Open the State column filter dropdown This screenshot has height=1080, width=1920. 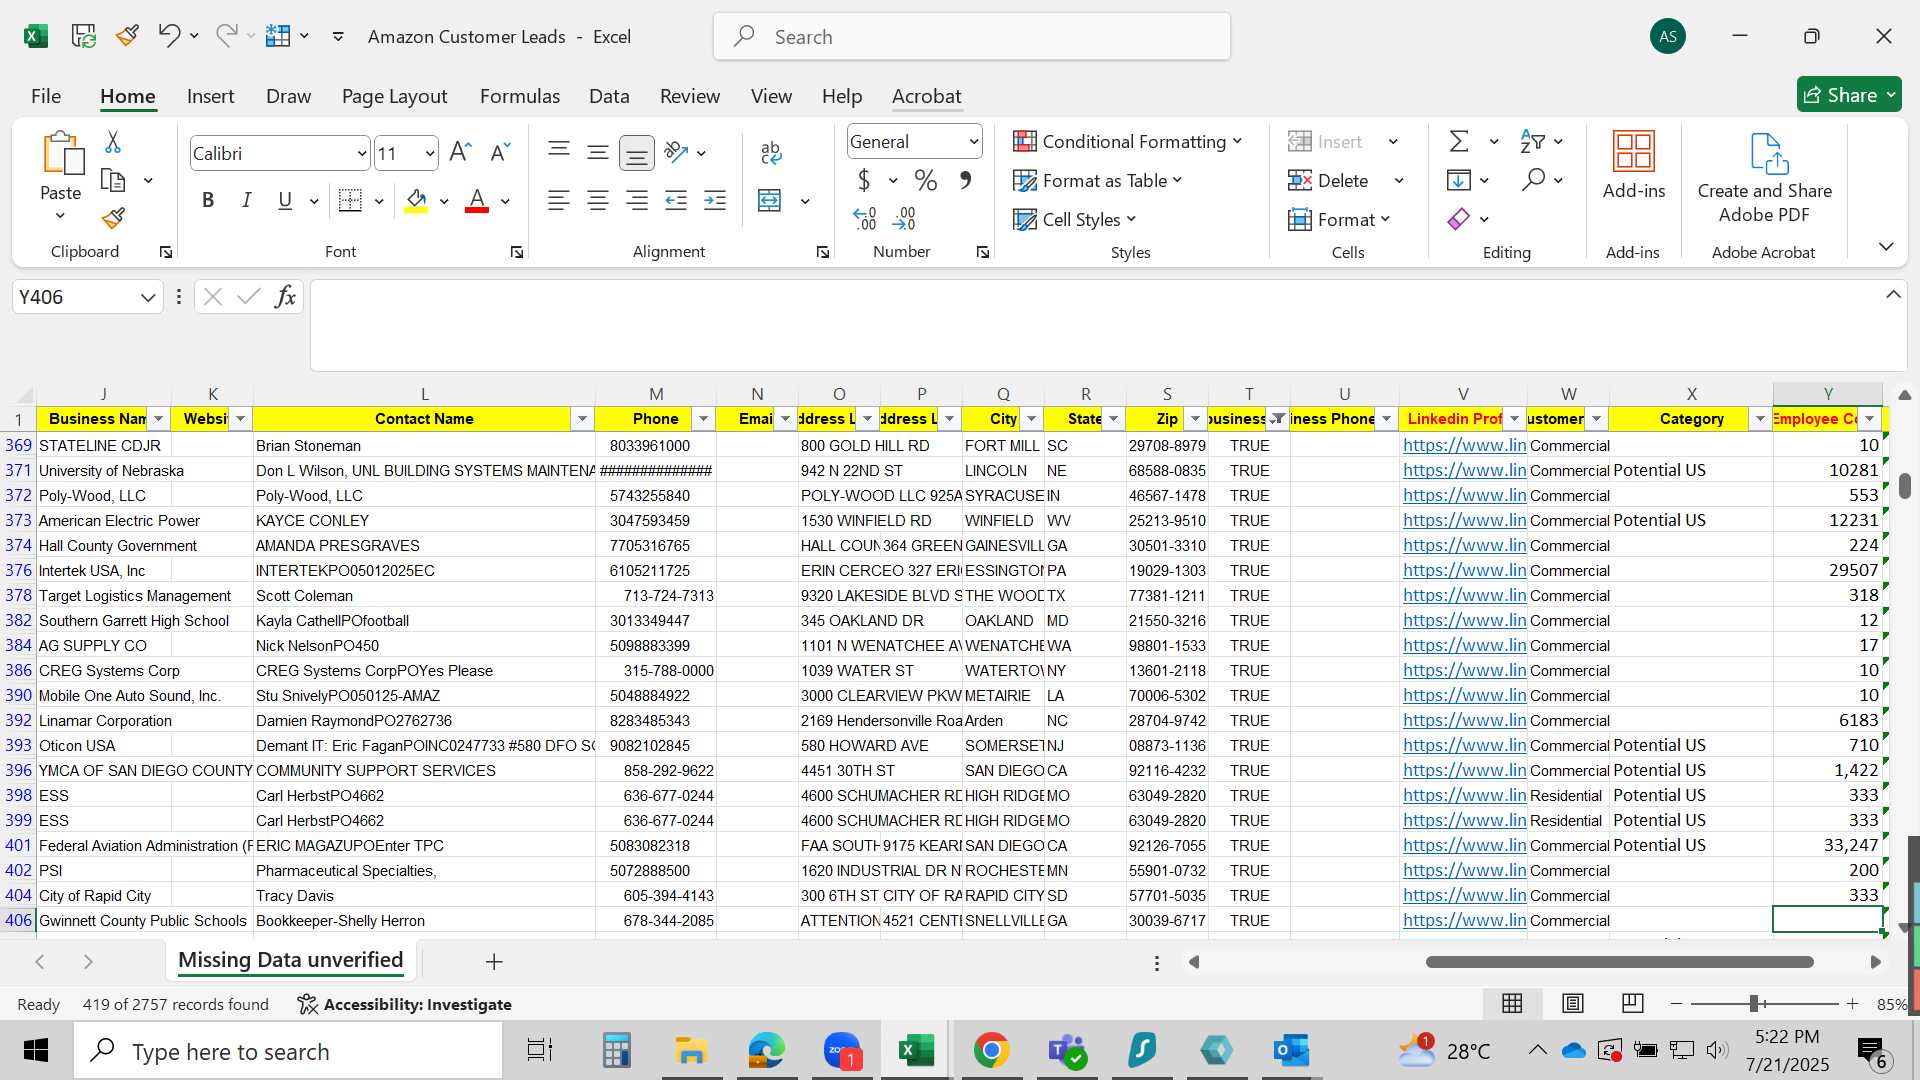coord(1113,419)
